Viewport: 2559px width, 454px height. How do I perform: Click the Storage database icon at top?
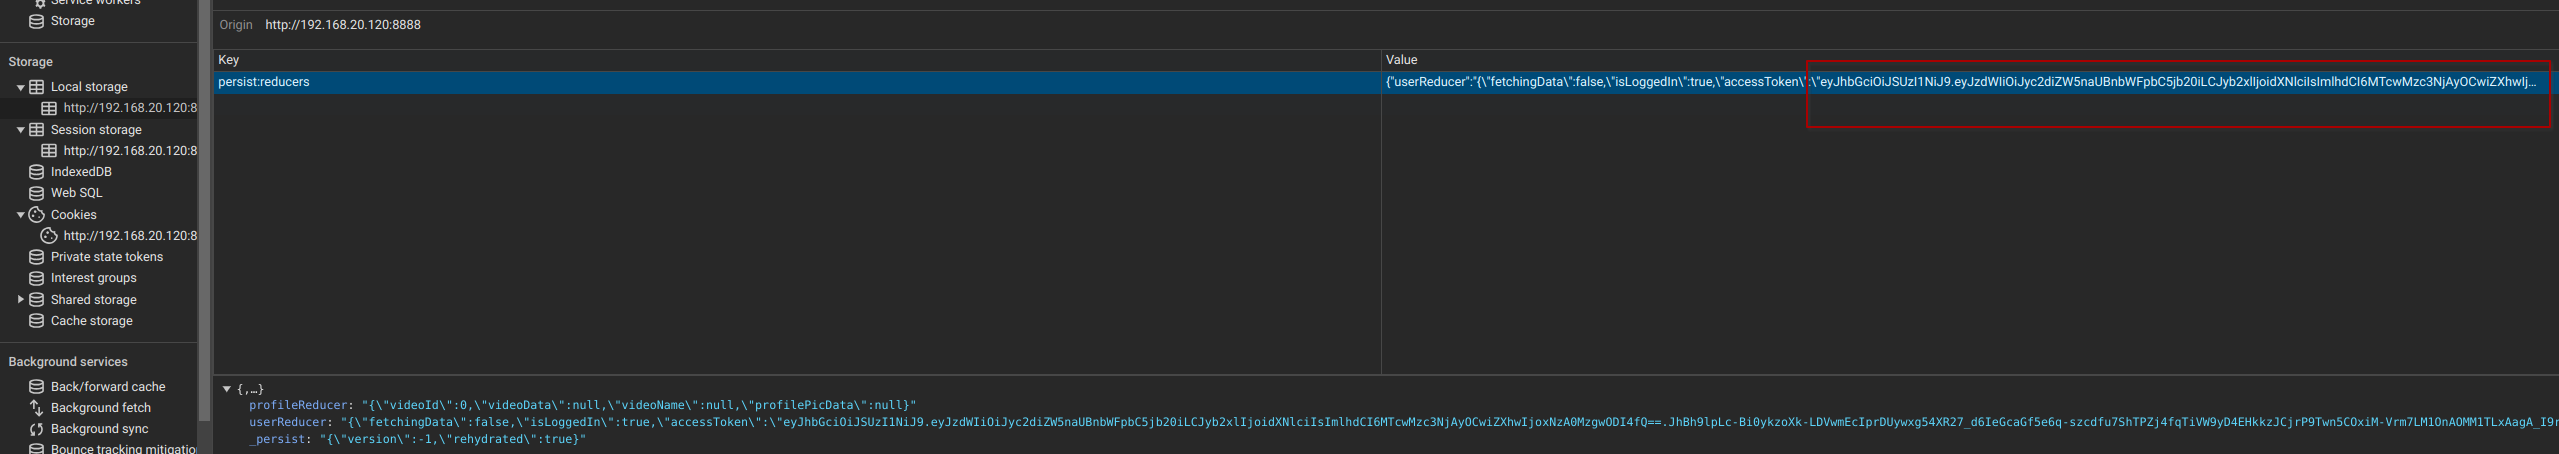click(36, 21)
